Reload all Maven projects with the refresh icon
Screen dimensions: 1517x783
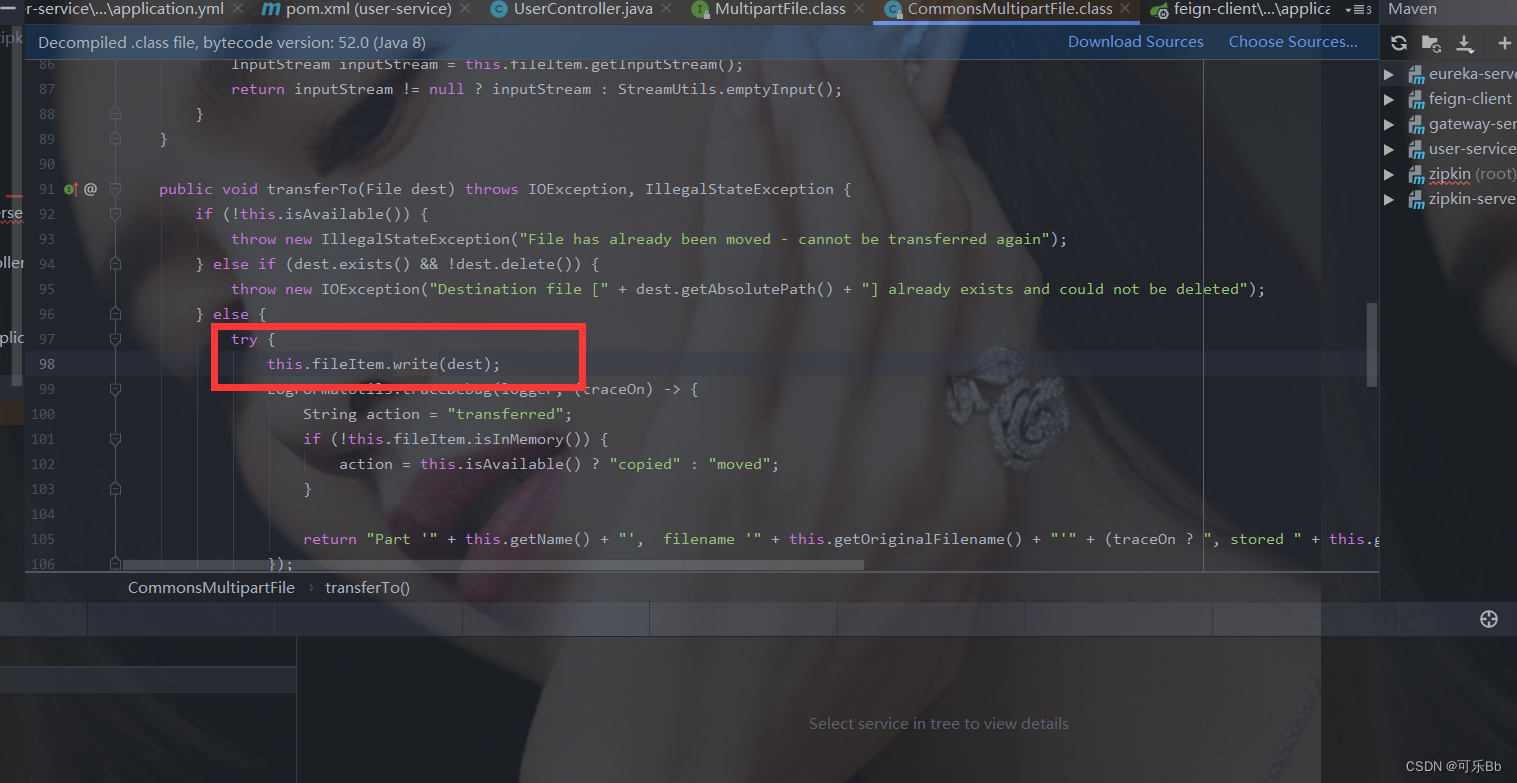[x=1398, y=43]
